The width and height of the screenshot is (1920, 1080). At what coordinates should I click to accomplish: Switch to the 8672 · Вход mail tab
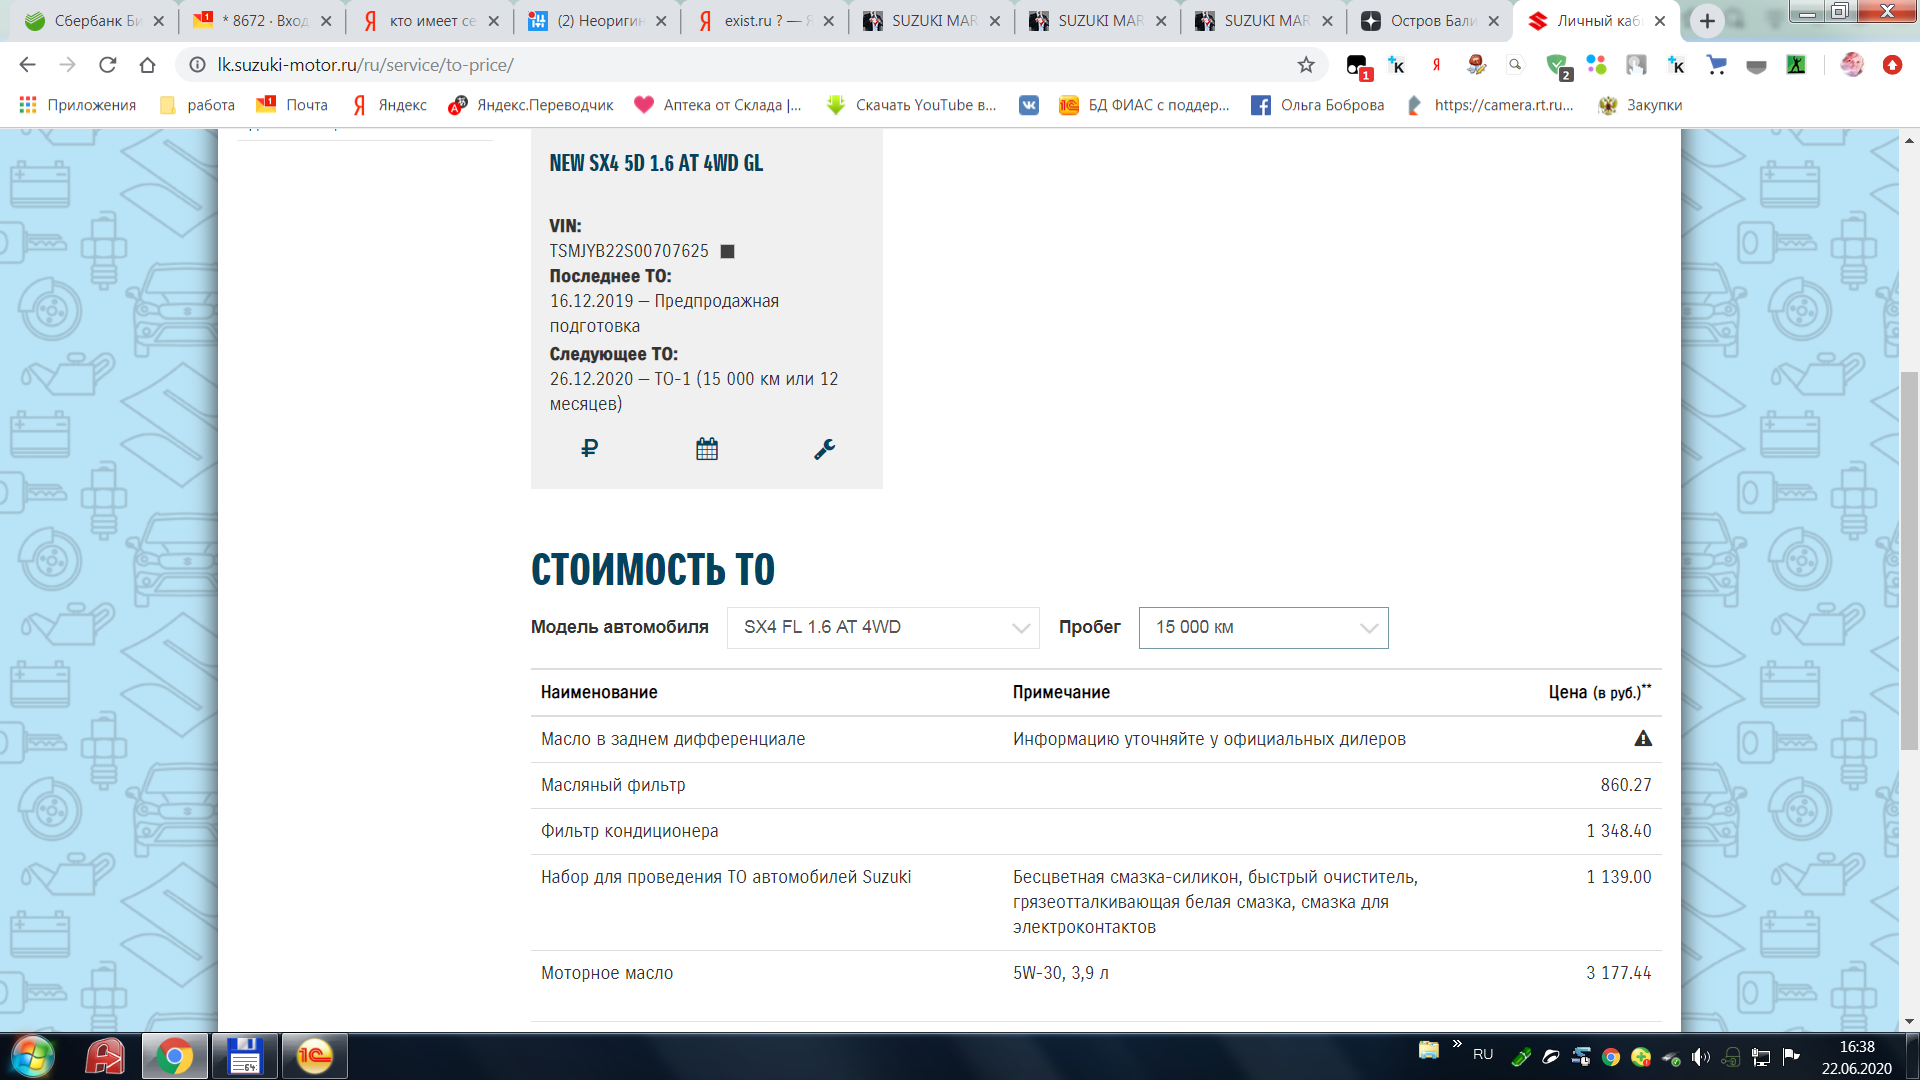tap(262, 21)
